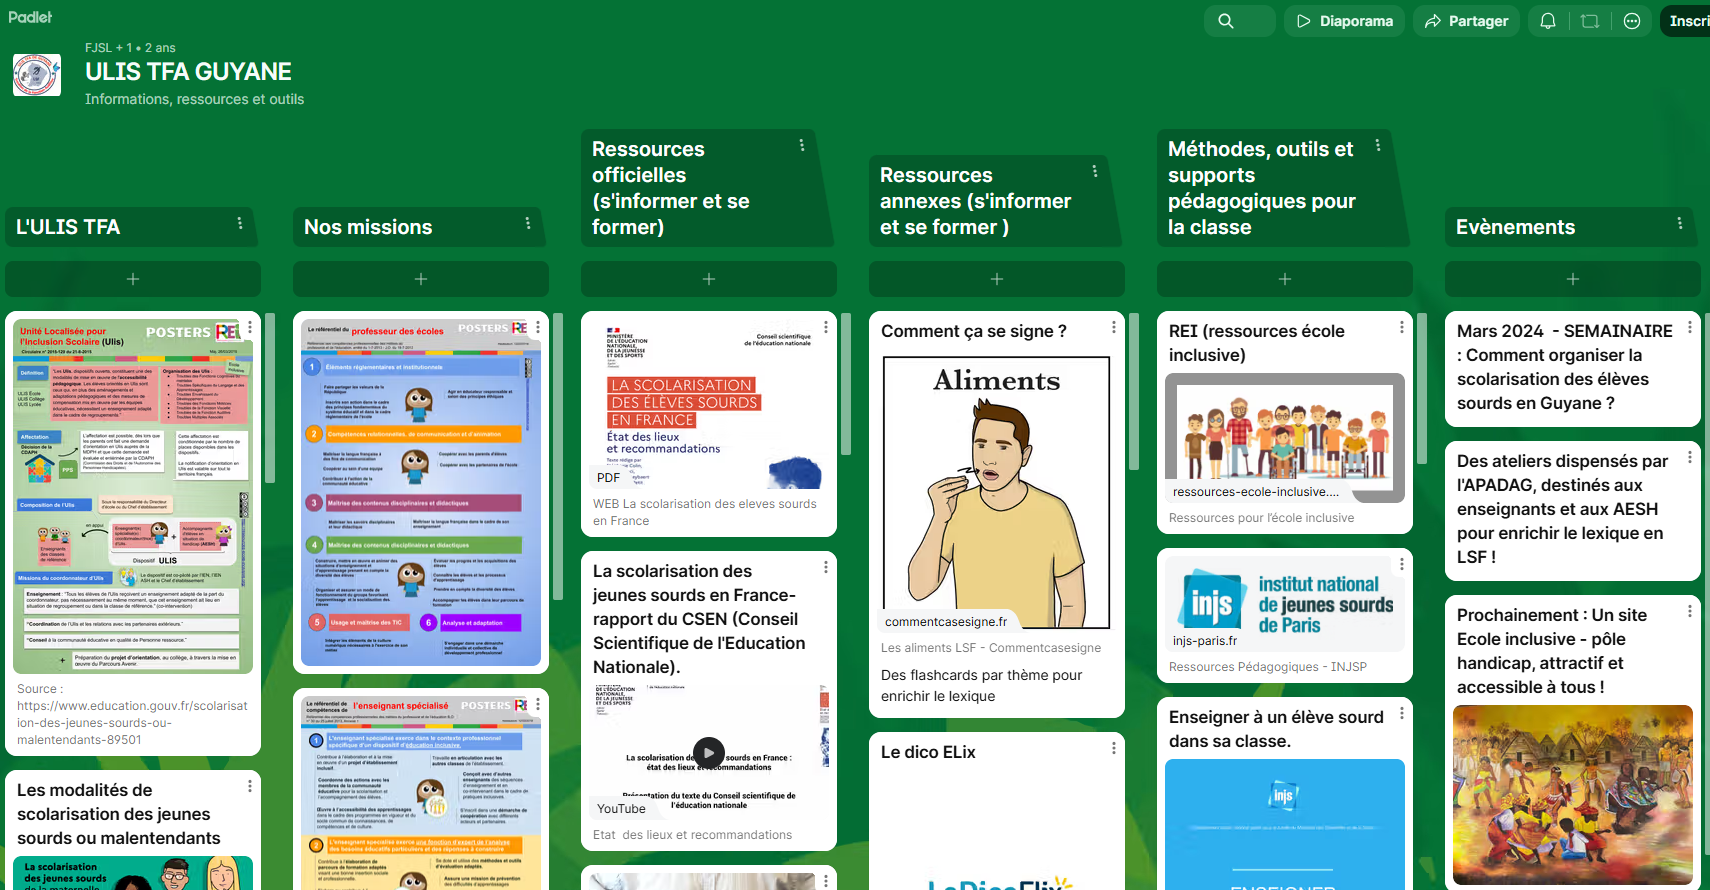
Task: Open the Evènements column options menu
Action: (x=1679, y=224)
